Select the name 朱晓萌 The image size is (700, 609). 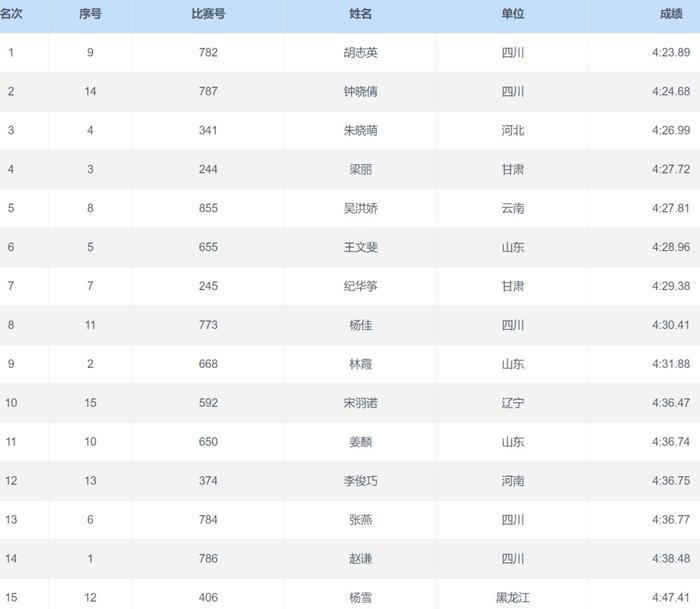[360, 130]
